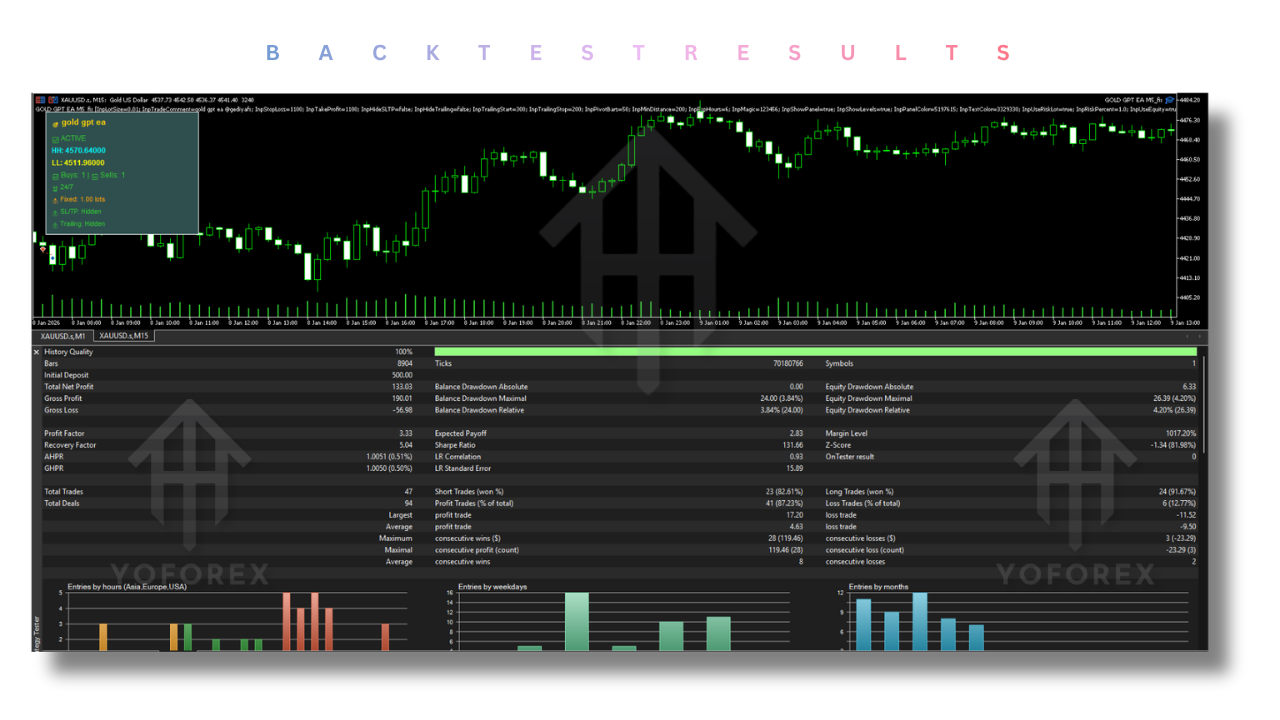Click the 'HH: 4570.64000' value in panel
Screen dimensions: 1280x720
(x=79, y=150)
